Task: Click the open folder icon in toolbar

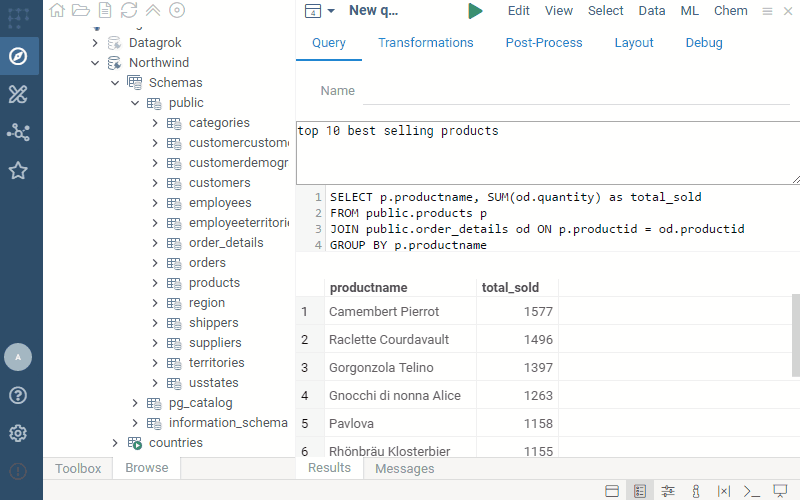Action: tap(81, 10)
